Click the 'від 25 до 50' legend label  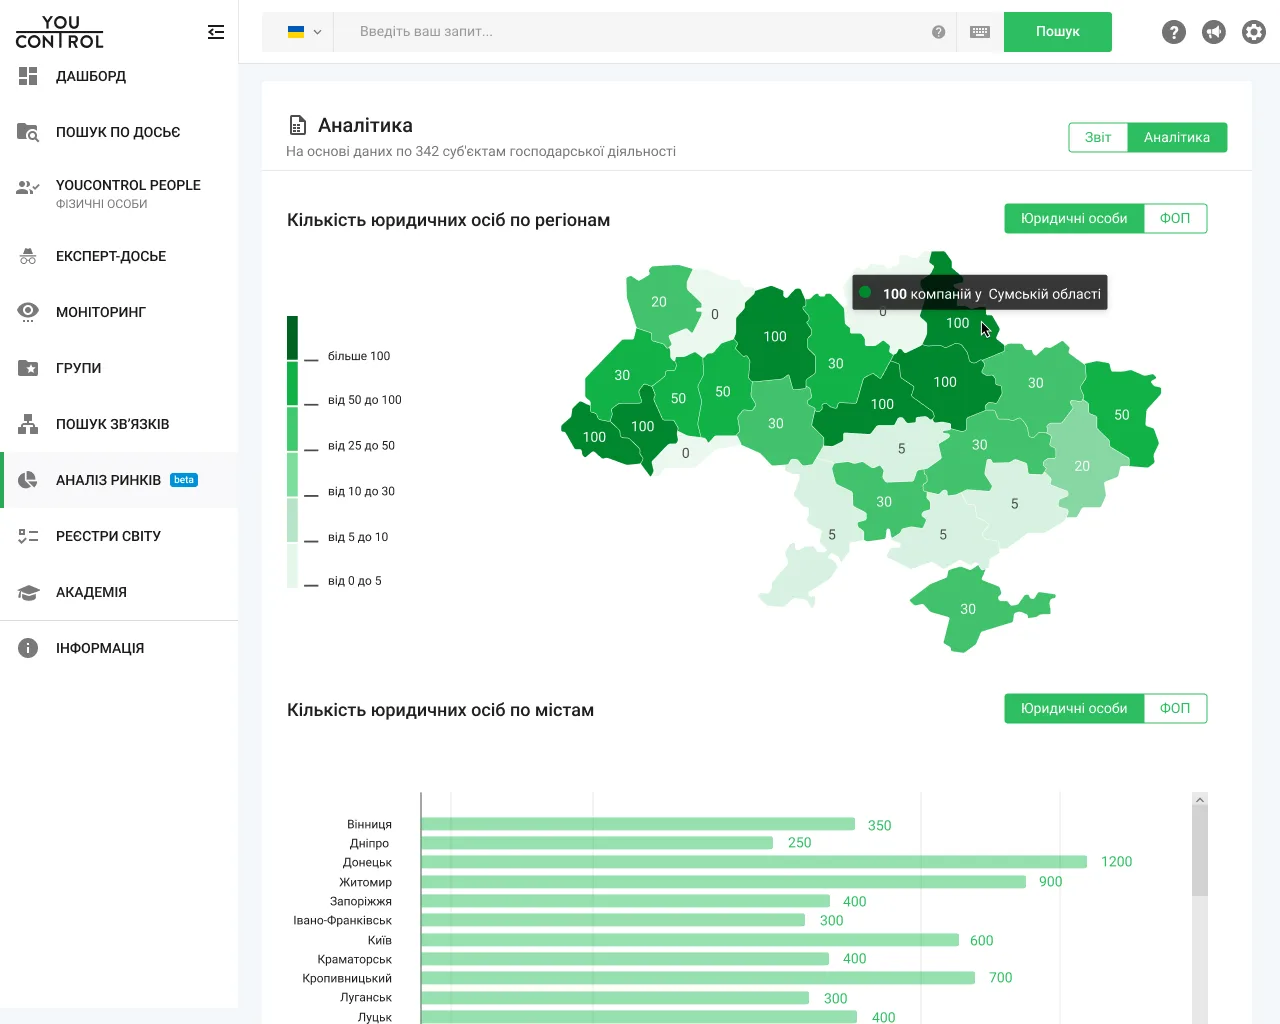point(361,446)
